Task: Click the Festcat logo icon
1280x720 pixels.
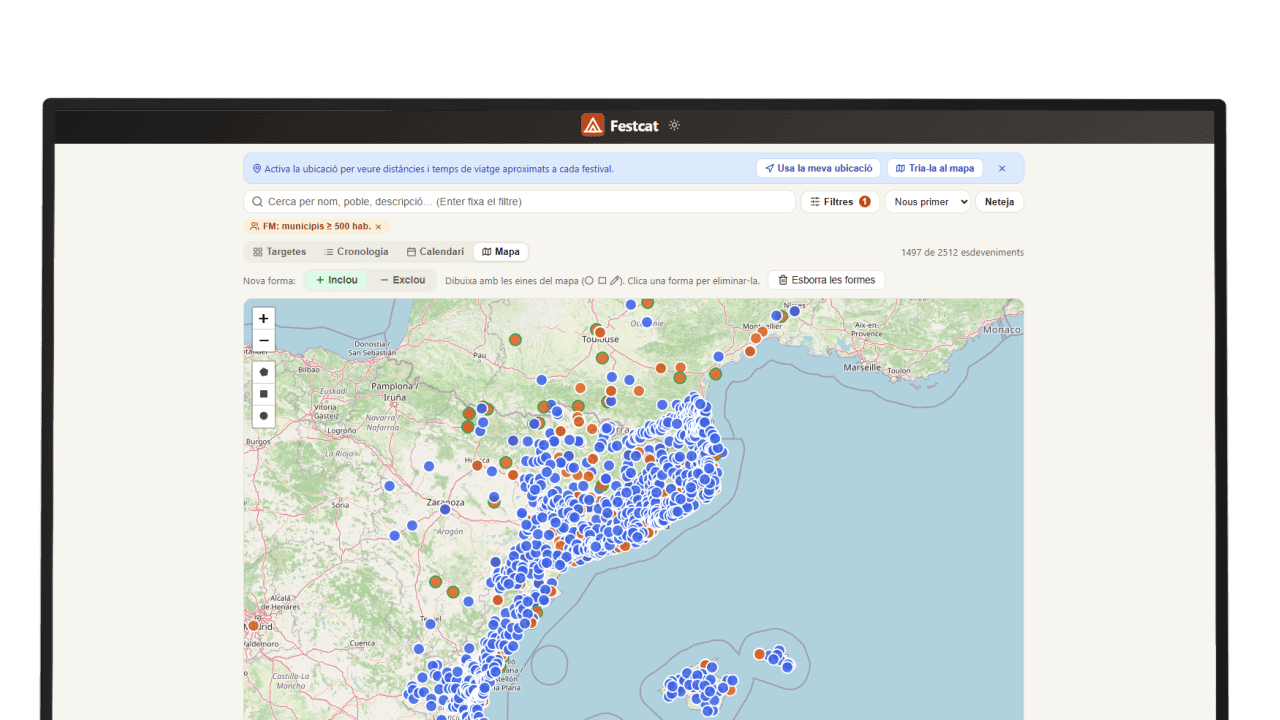Action: click(593, 125)
